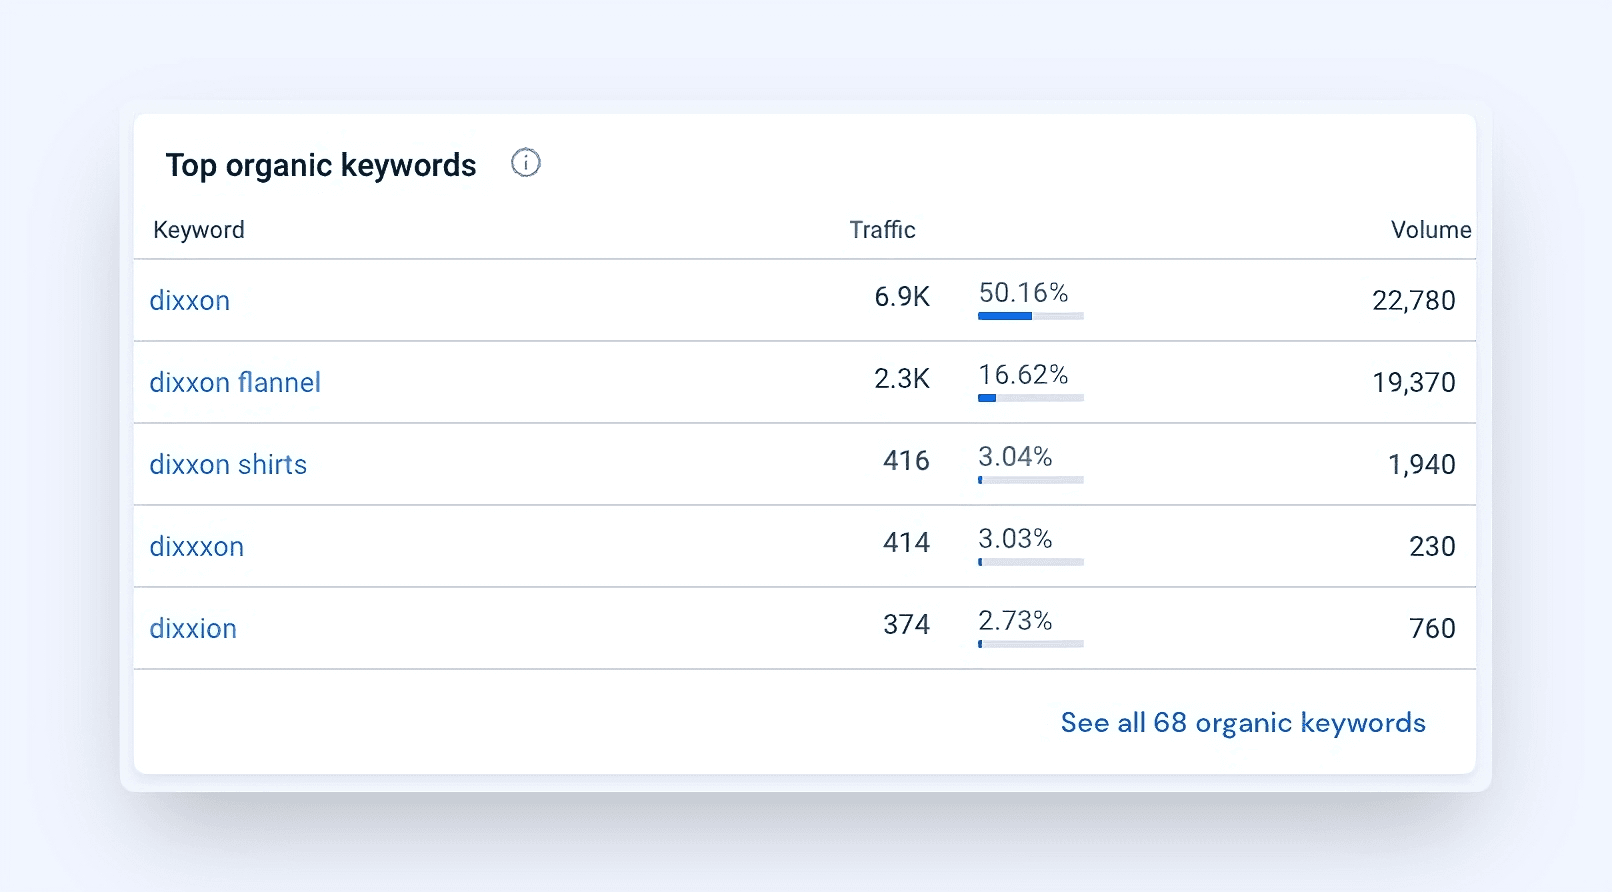The image size is (1612, 892).
Task: Click the Traffic column header
Action: tap(882, 230)
